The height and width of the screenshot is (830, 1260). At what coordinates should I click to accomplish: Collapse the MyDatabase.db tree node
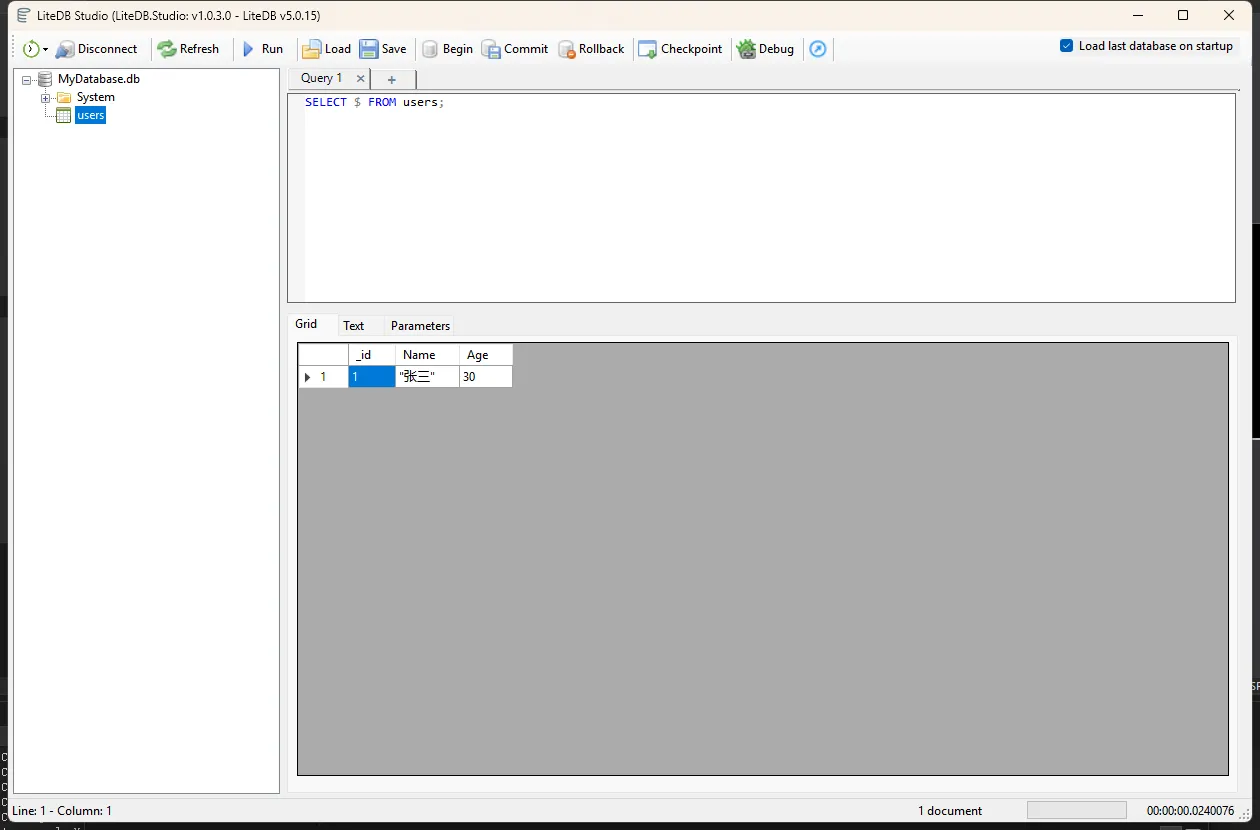pyautogui.click(x=27, y=79)
